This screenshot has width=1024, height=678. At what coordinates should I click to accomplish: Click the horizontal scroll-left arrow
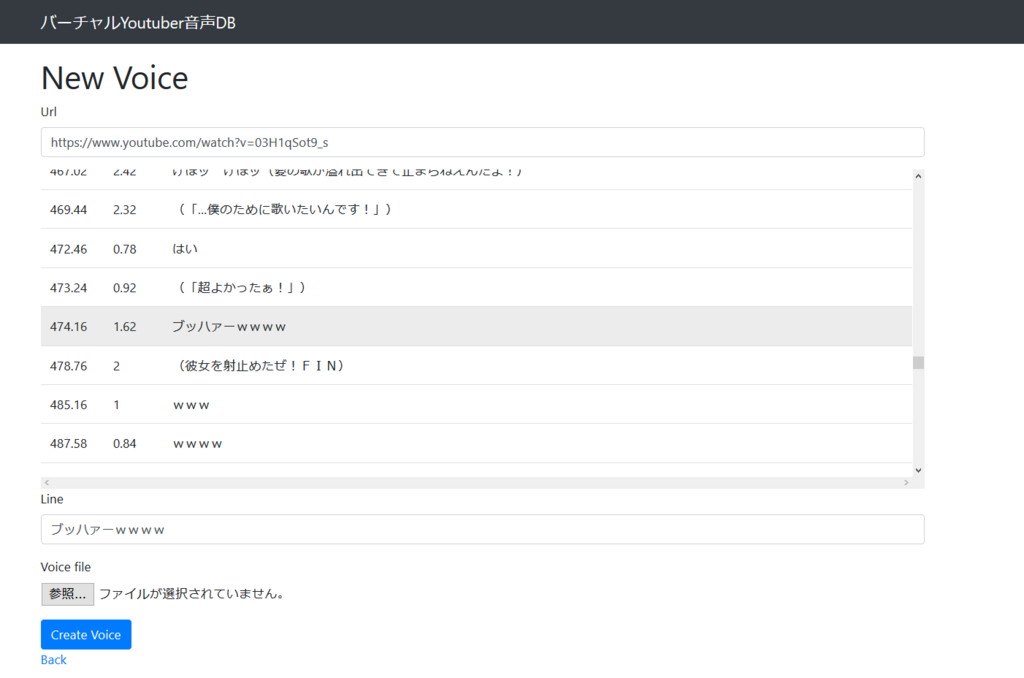click(46, 483)
